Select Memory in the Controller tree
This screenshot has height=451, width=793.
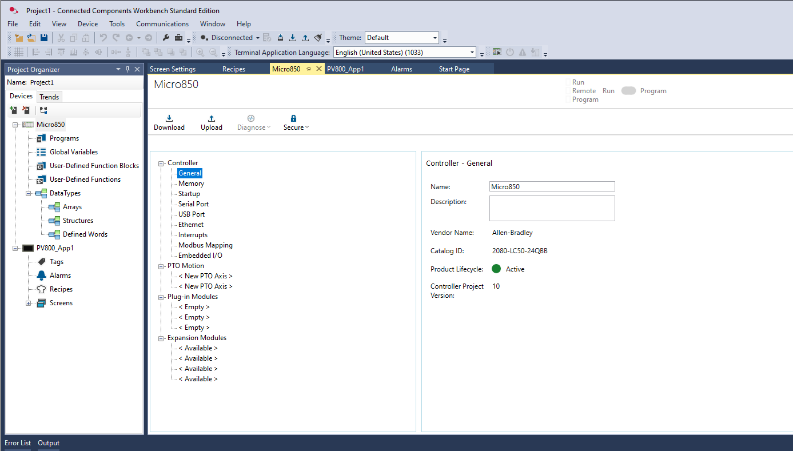pyautogui.click(x=191, y=184)
